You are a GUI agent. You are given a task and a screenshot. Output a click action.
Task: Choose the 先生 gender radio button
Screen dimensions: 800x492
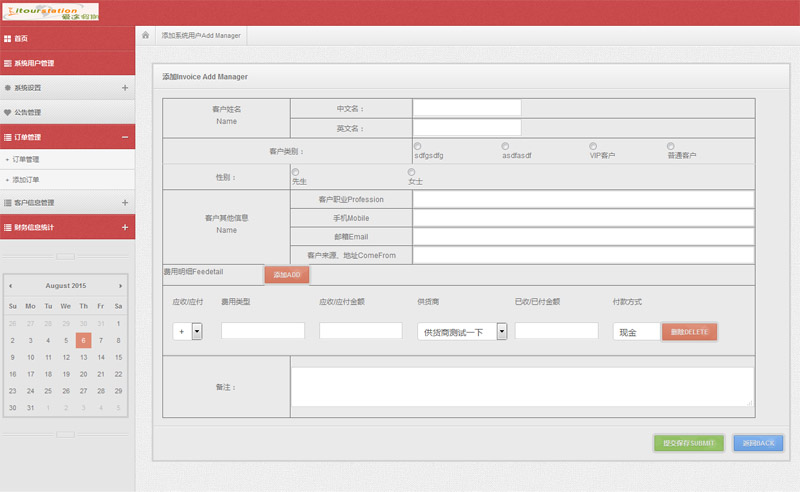[x=295, y=172]
